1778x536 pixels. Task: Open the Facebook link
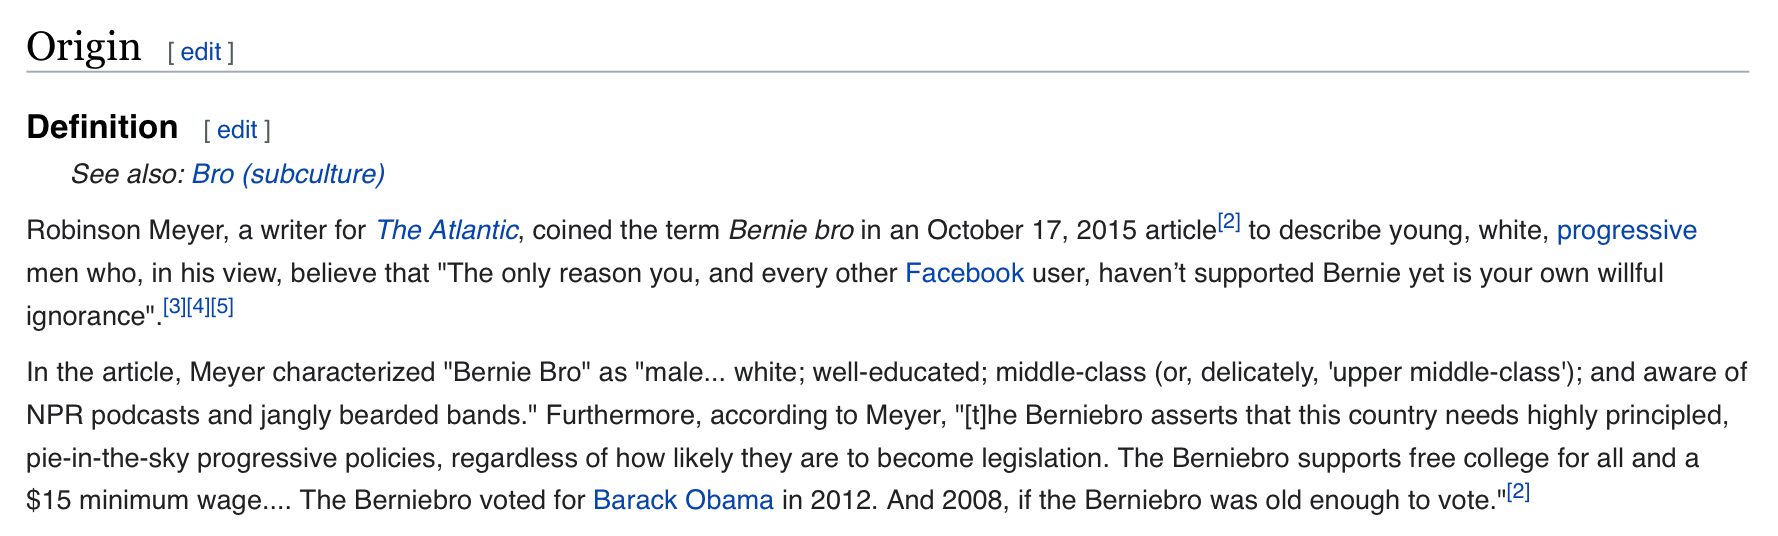tap(964, 273)
